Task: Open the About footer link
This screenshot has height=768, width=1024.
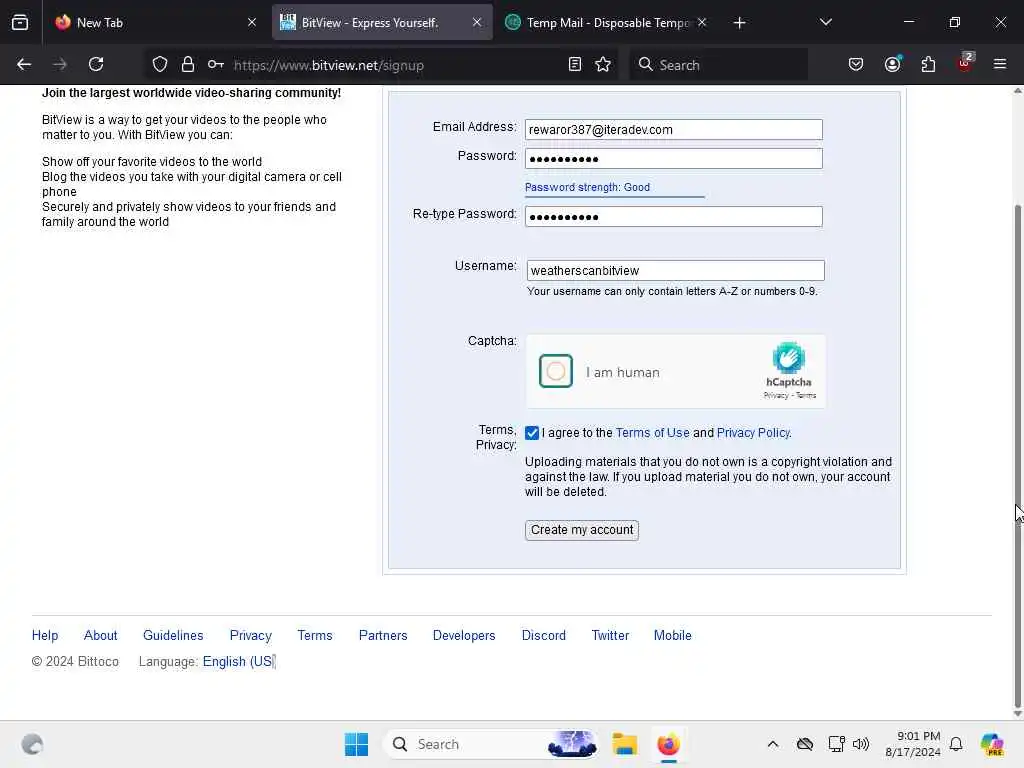Action: [x=101, y=635]
